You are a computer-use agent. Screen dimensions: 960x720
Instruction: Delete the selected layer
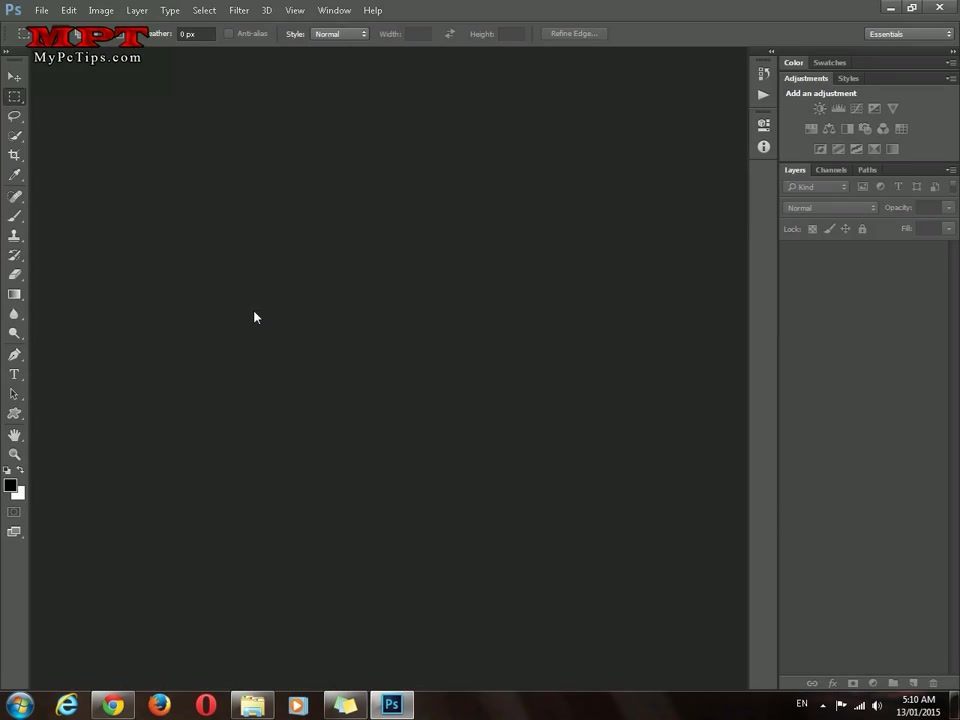[933, 683]
